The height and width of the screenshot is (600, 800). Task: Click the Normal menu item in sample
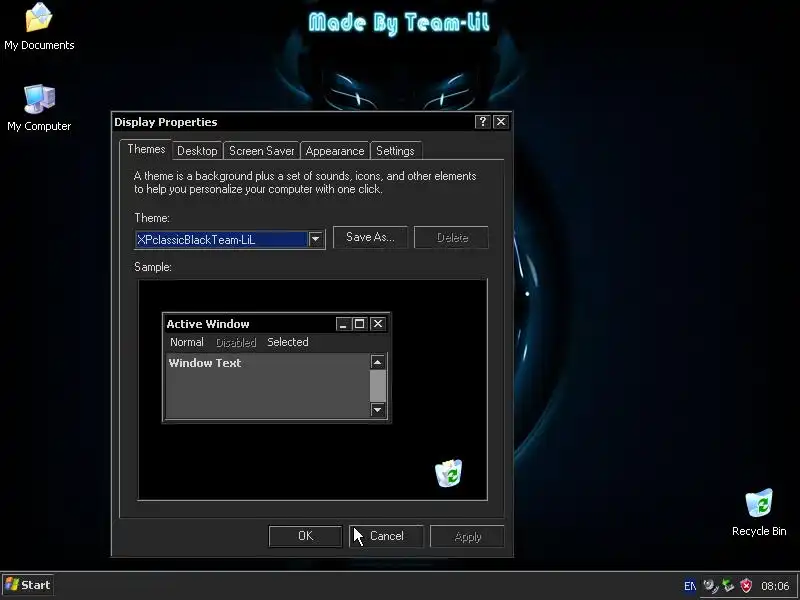[x=187, y=342]
